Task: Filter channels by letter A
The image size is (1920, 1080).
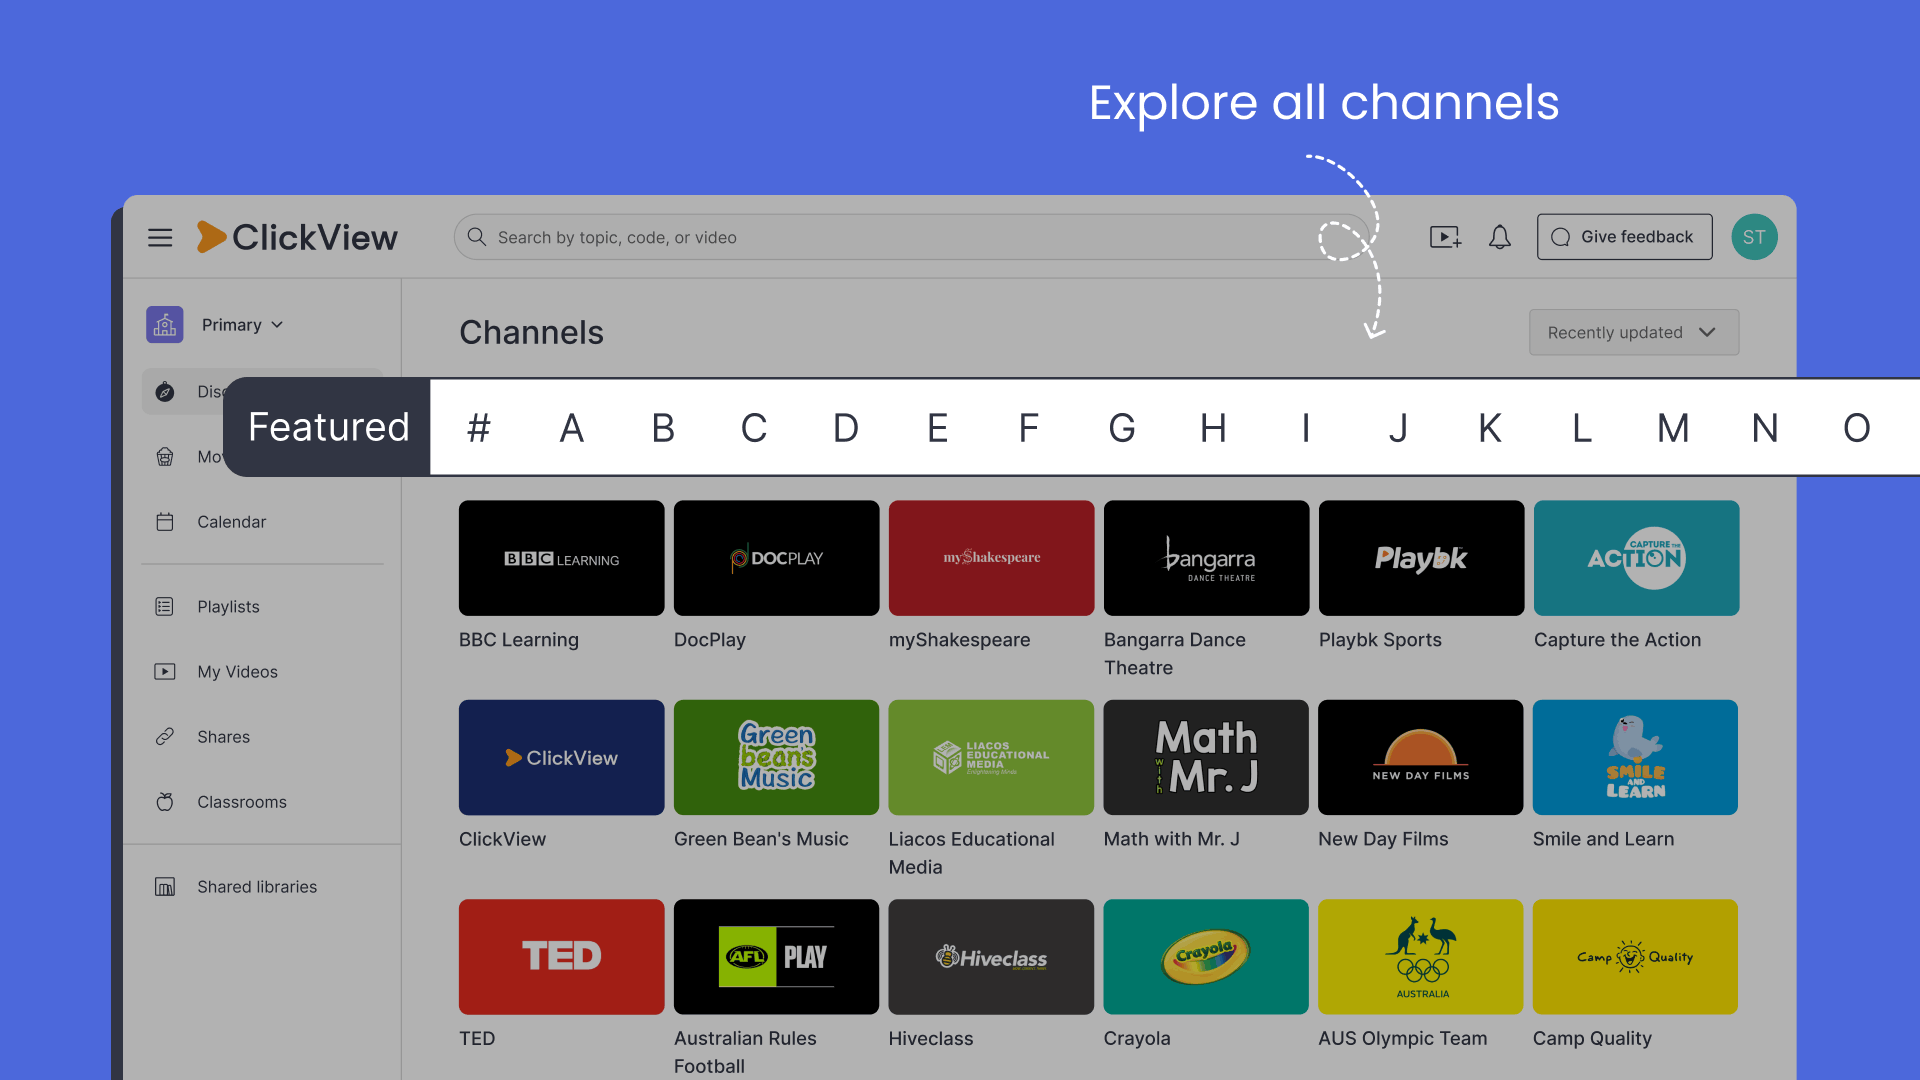Action: click(571, 428)
